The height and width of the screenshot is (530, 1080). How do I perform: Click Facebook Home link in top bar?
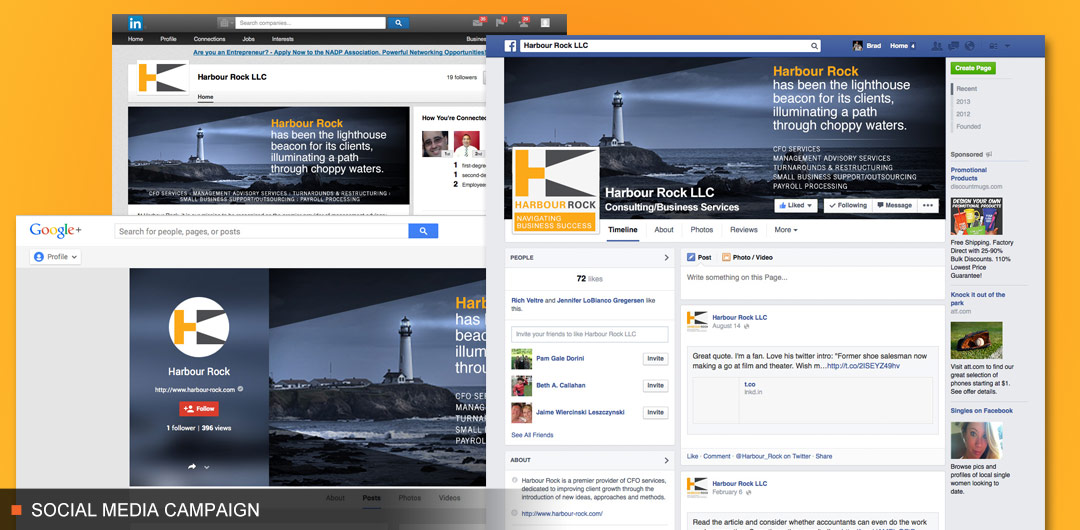tap(899, 46)
